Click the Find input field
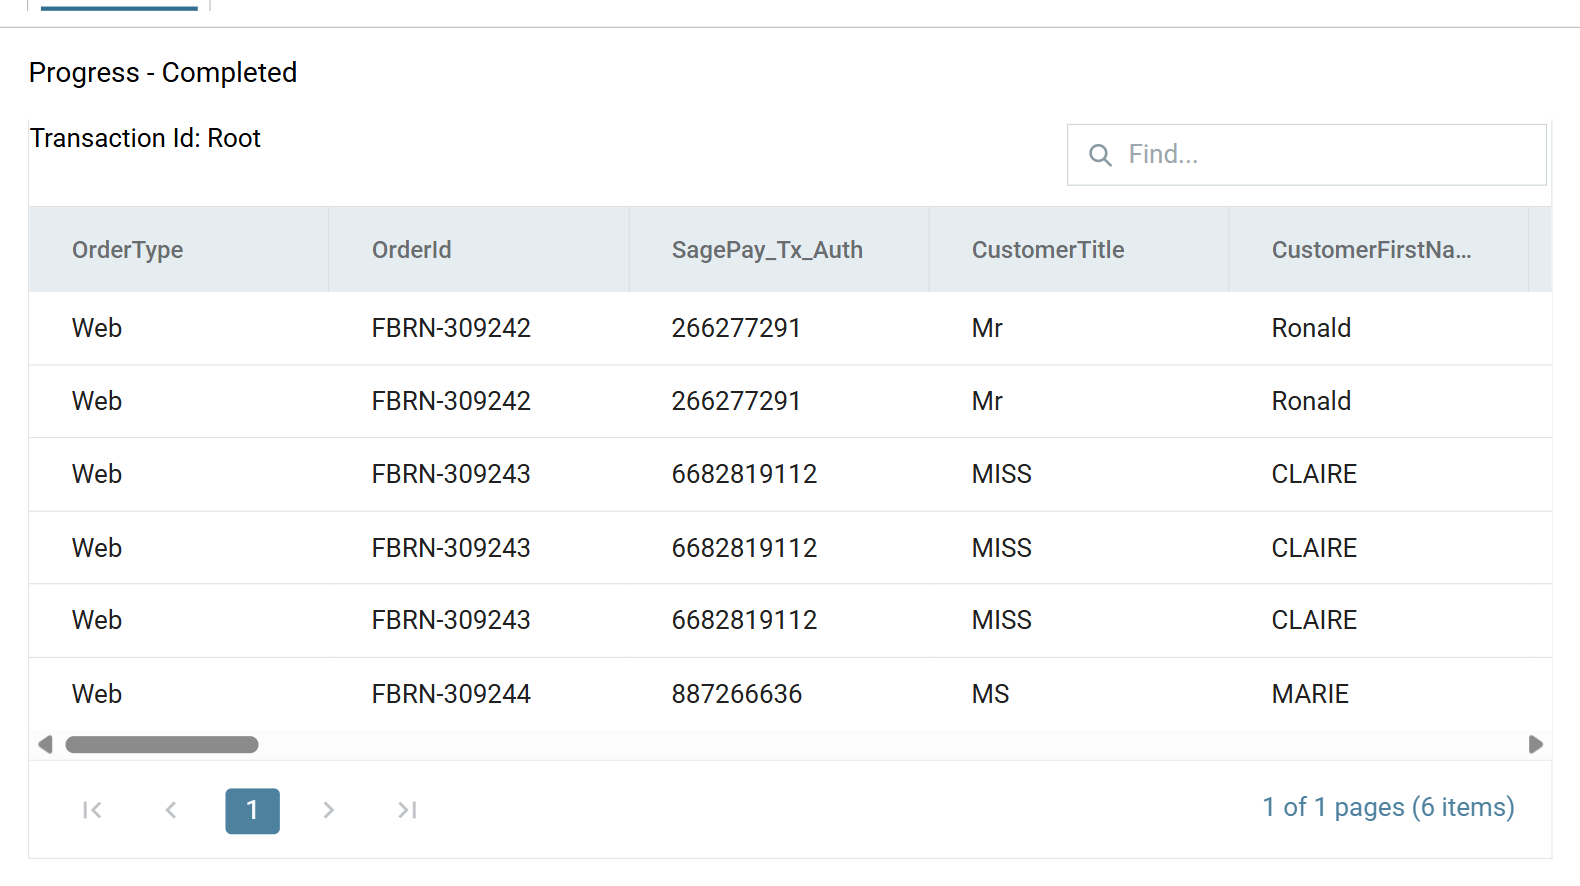This screenshot has width=1580, height=886. pyautogui.click(x=1306, y=155)
